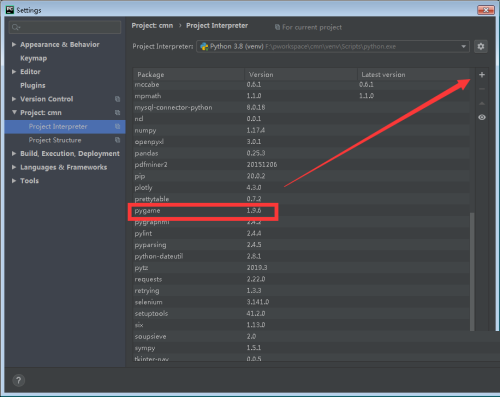500x397 pixels.
Task: Click the package list vertical scrollbar
Action: click(x=472, y=272)
